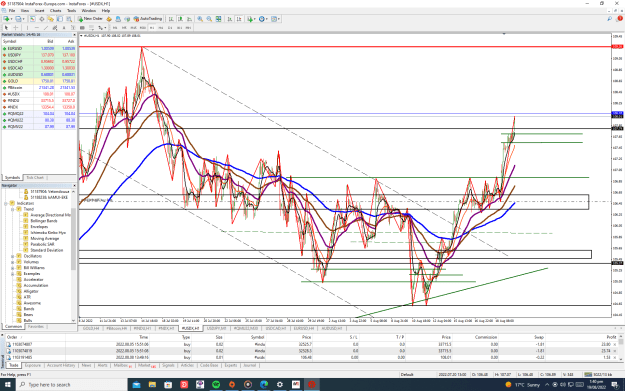Open the GOLD,H4 chart tab
The image size is (625, 391).
(x=91, y=328)
